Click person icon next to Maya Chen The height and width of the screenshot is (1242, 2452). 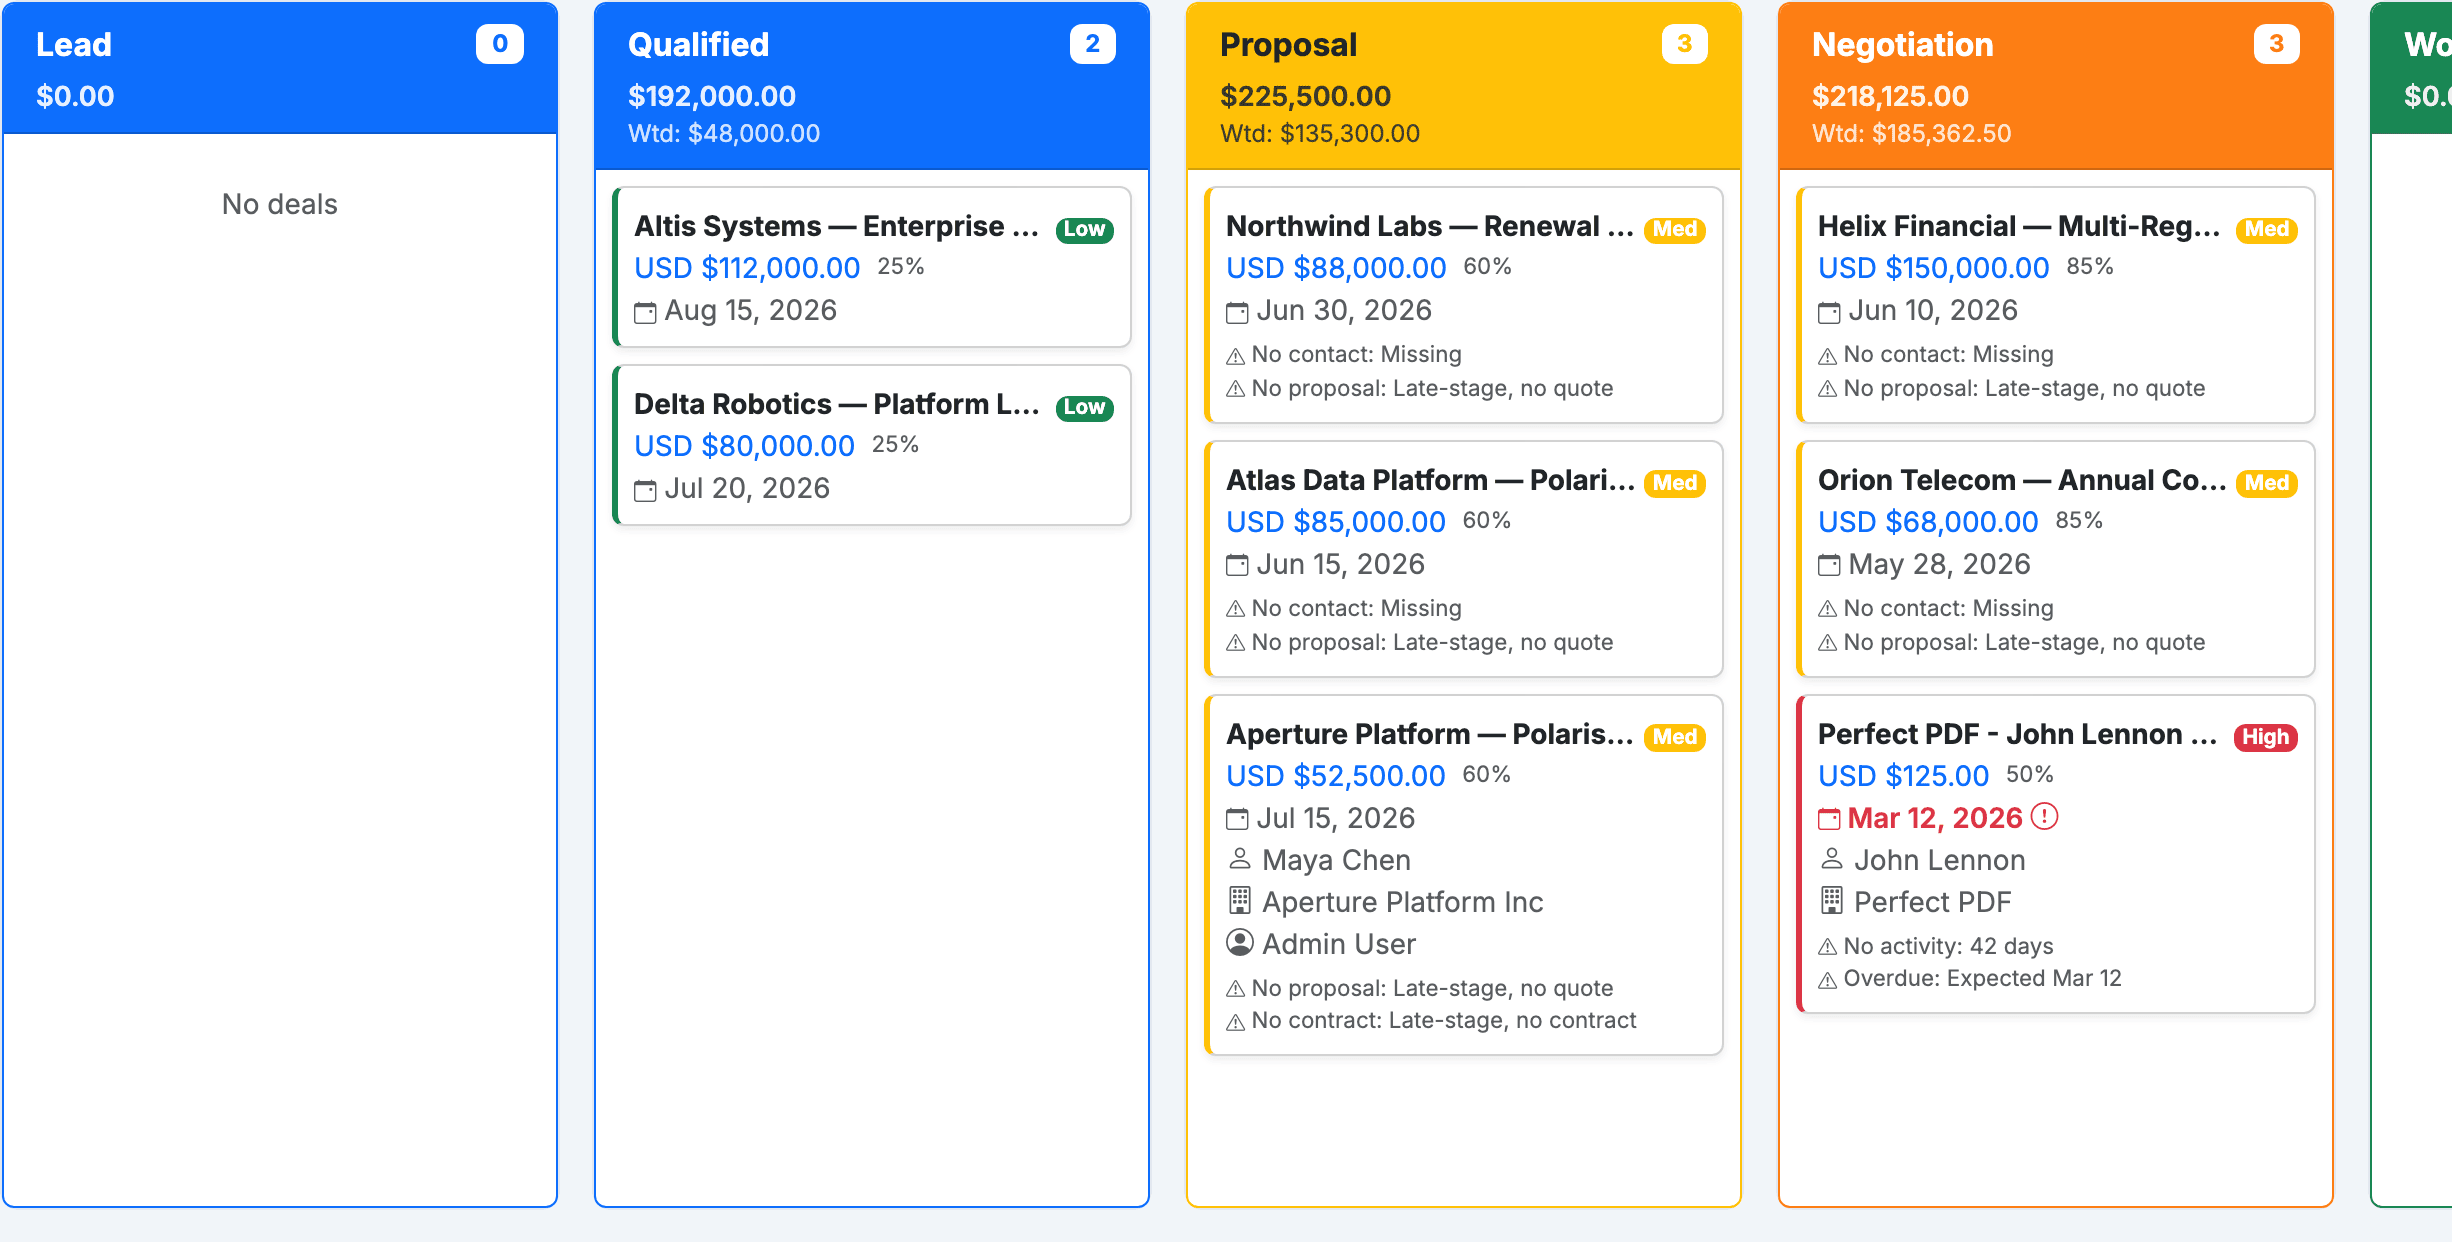point(1240,859)
